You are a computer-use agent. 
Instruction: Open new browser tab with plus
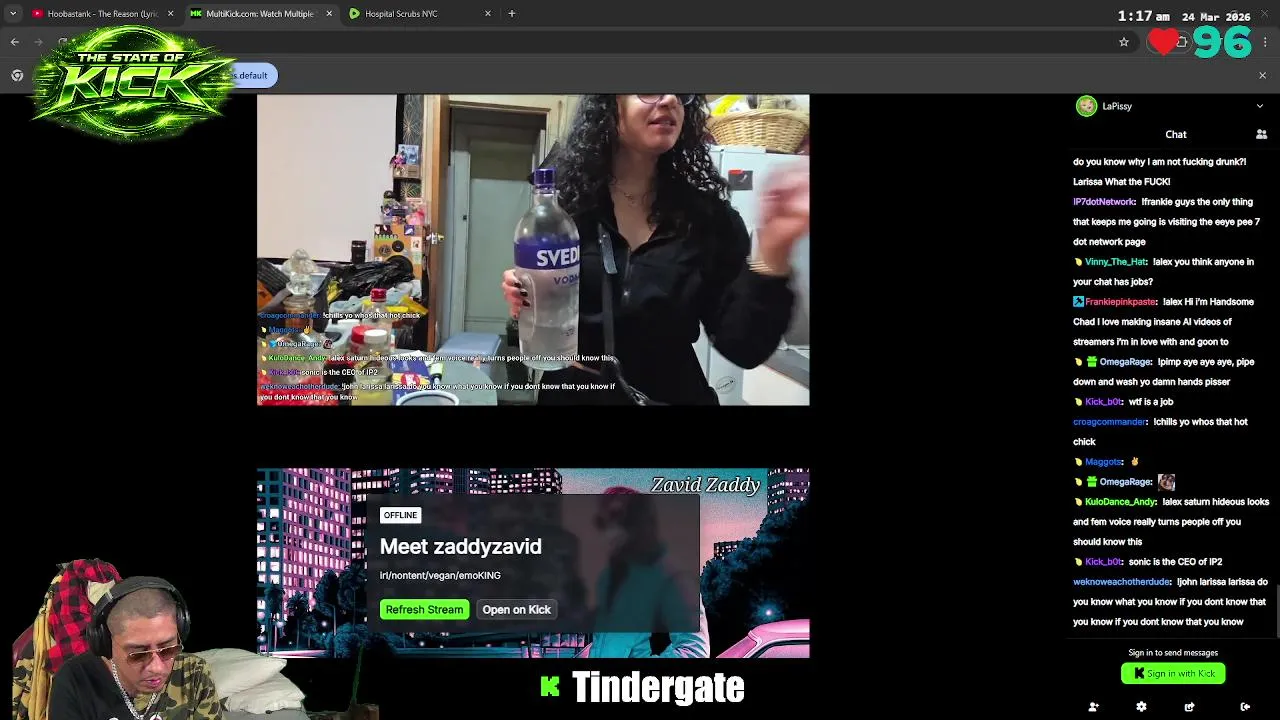[512, 14]
